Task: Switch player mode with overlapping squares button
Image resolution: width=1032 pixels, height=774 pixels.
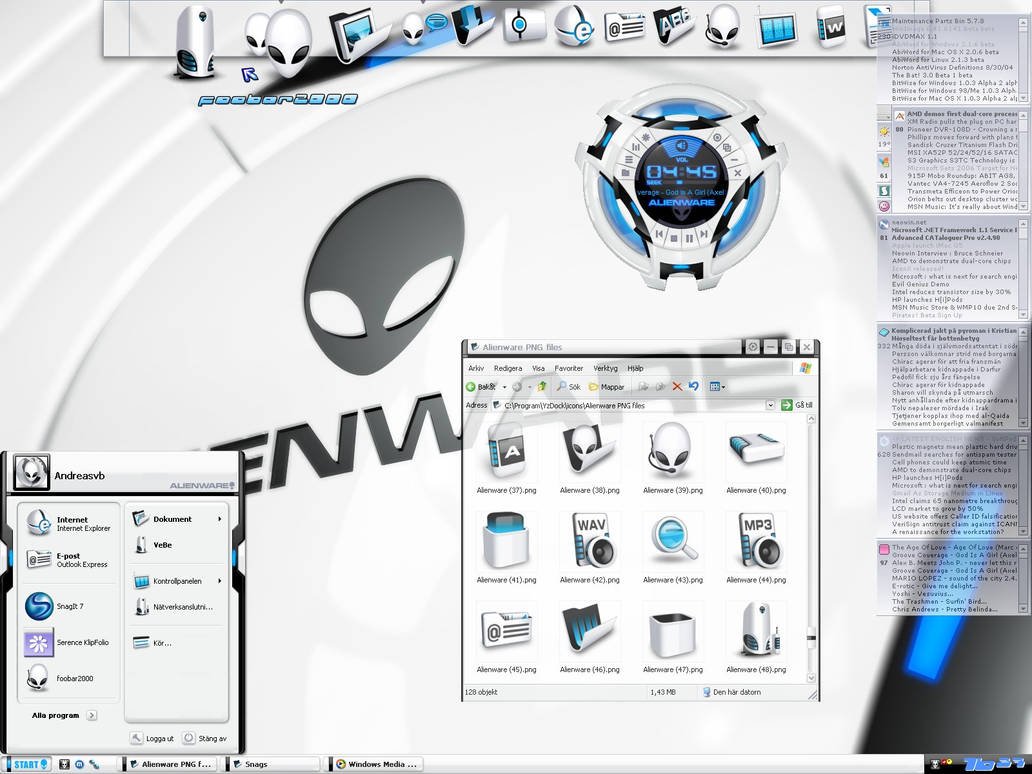Action: [x=727, y=147]
